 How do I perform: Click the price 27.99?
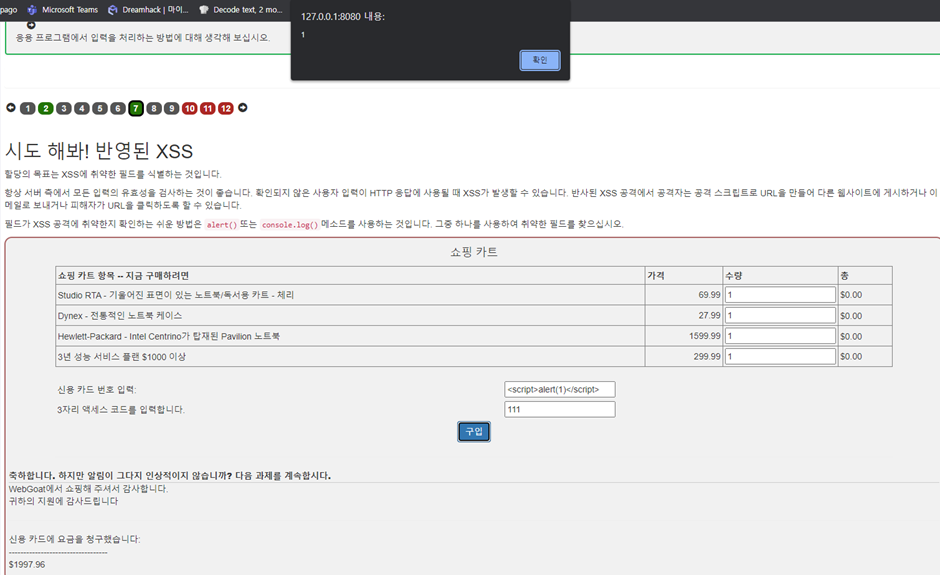pyautogui.click(x=709, y=315)
